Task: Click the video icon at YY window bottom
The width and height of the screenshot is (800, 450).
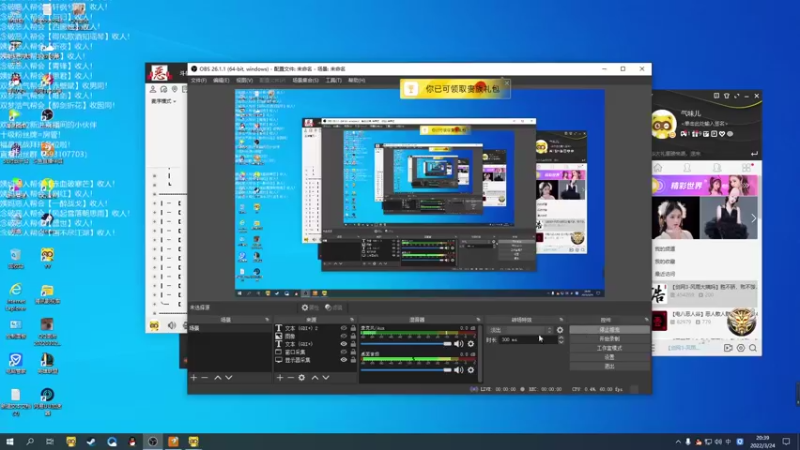Action: [728, 348]
